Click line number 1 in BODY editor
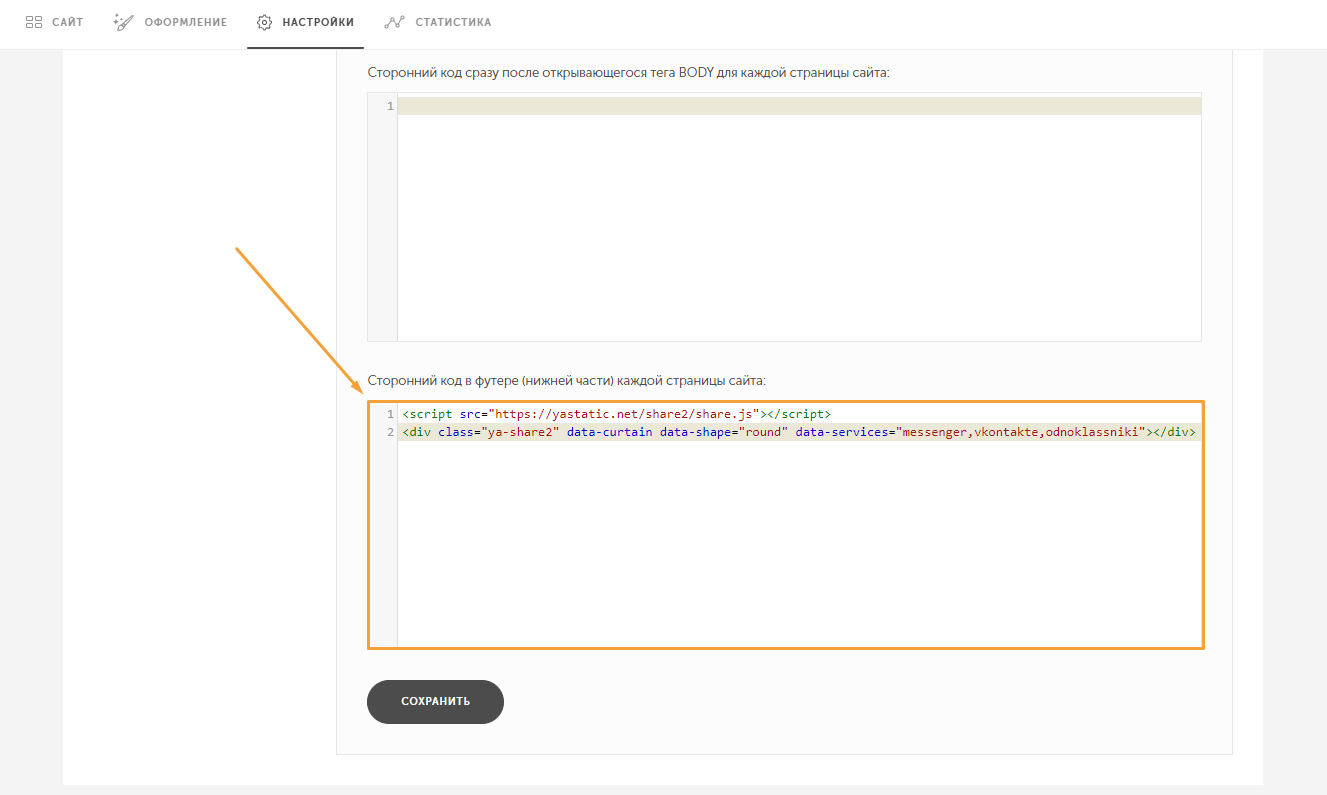Image resolution: width=1327 pixels, height=795 pixels. pyautogui.click(x=390, y=106)
